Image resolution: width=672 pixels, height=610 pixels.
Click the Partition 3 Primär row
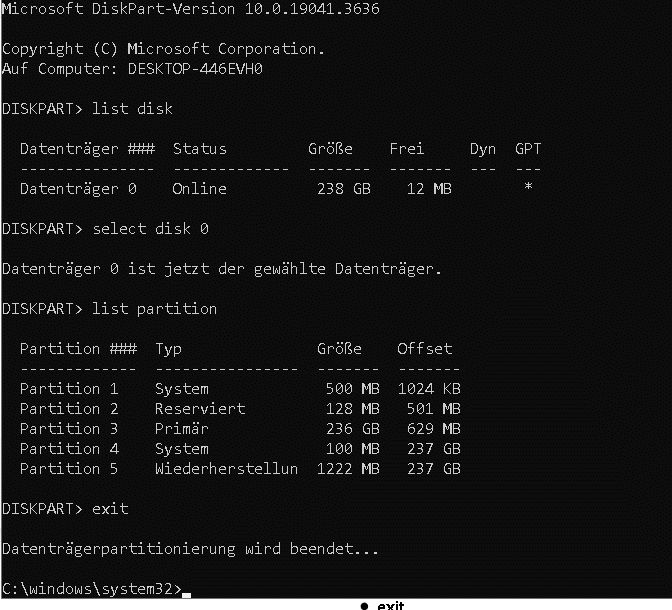tap(240, 429)
